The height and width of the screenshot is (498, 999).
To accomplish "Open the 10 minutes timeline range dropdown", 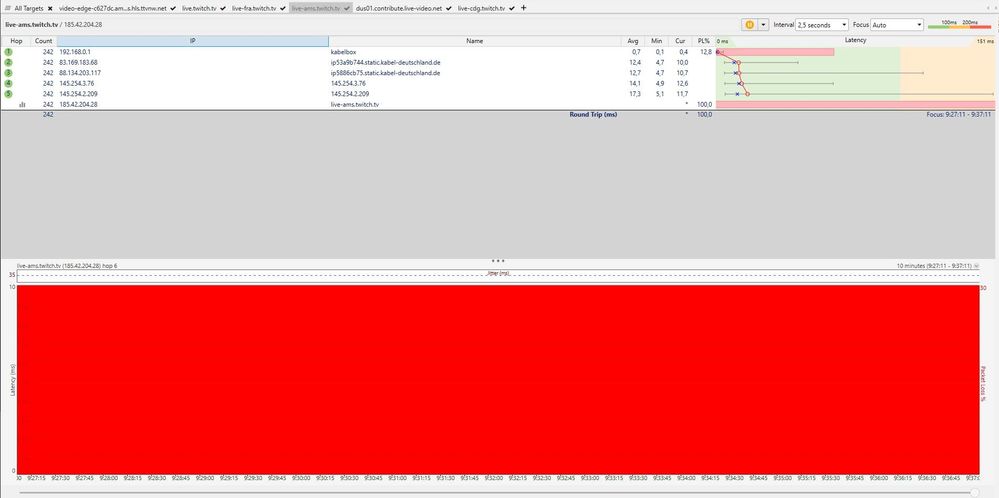I will click(x=977, y=266).
